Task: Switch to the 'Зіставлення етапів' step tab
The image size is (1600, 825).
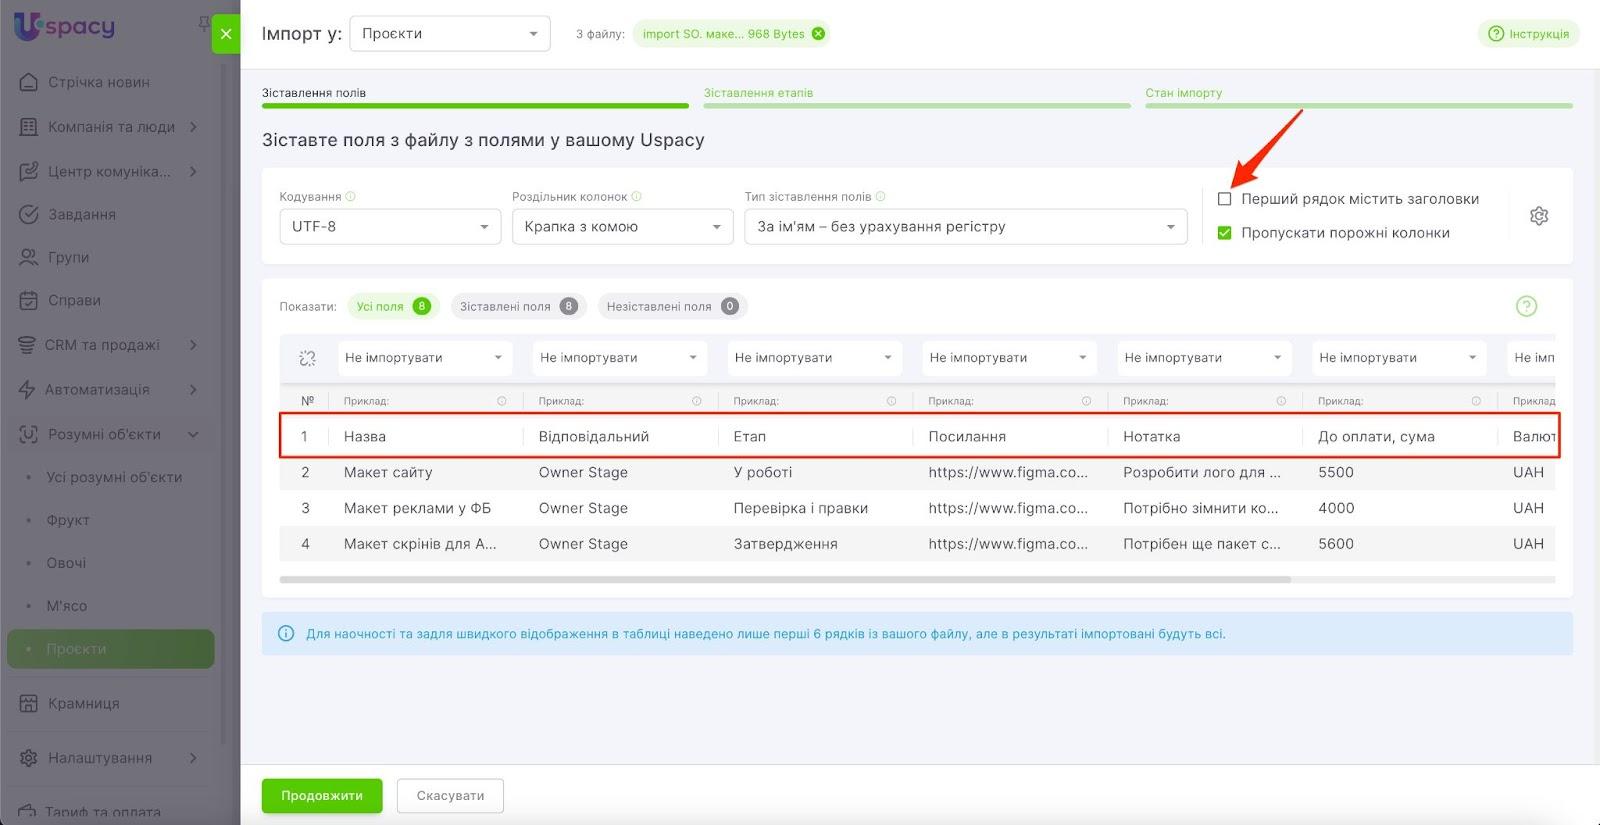Action: point(758,93)
